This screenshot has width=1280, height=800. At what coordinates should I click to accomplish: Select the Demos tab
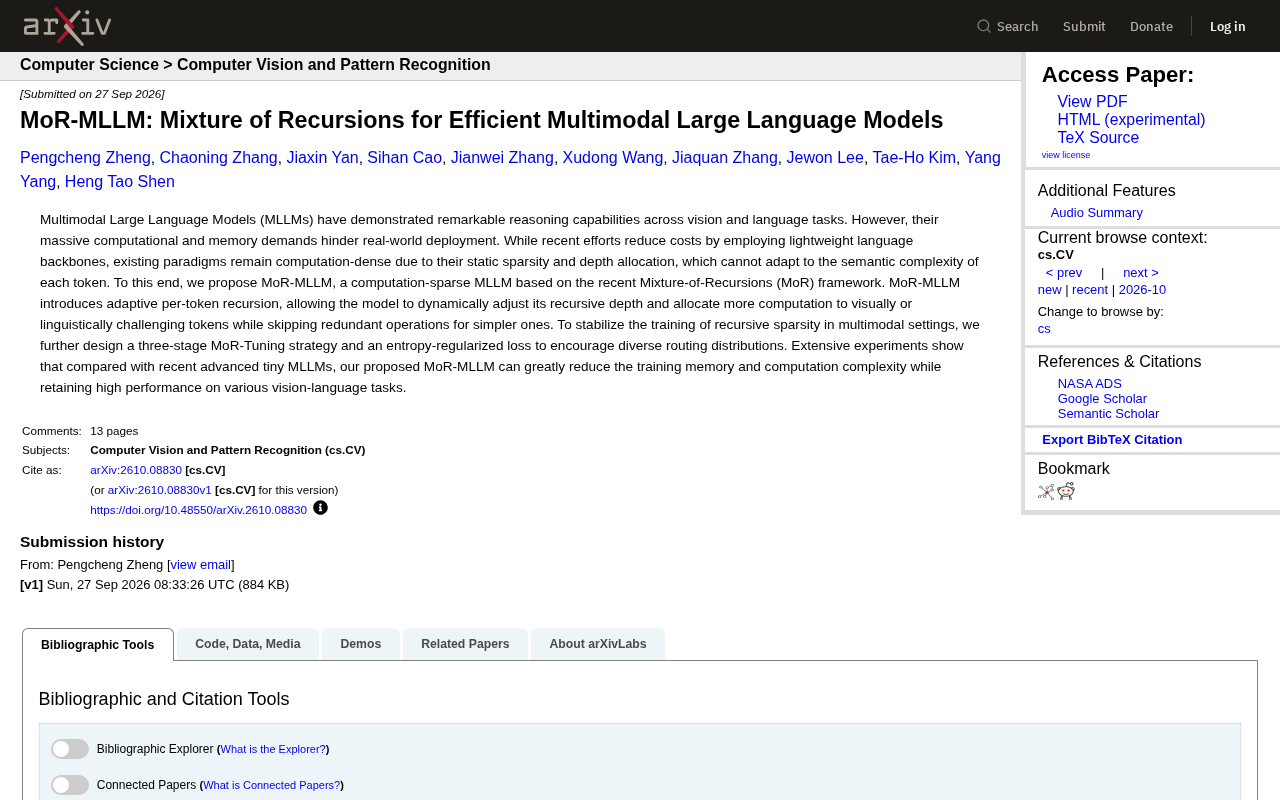coord(361,644)
